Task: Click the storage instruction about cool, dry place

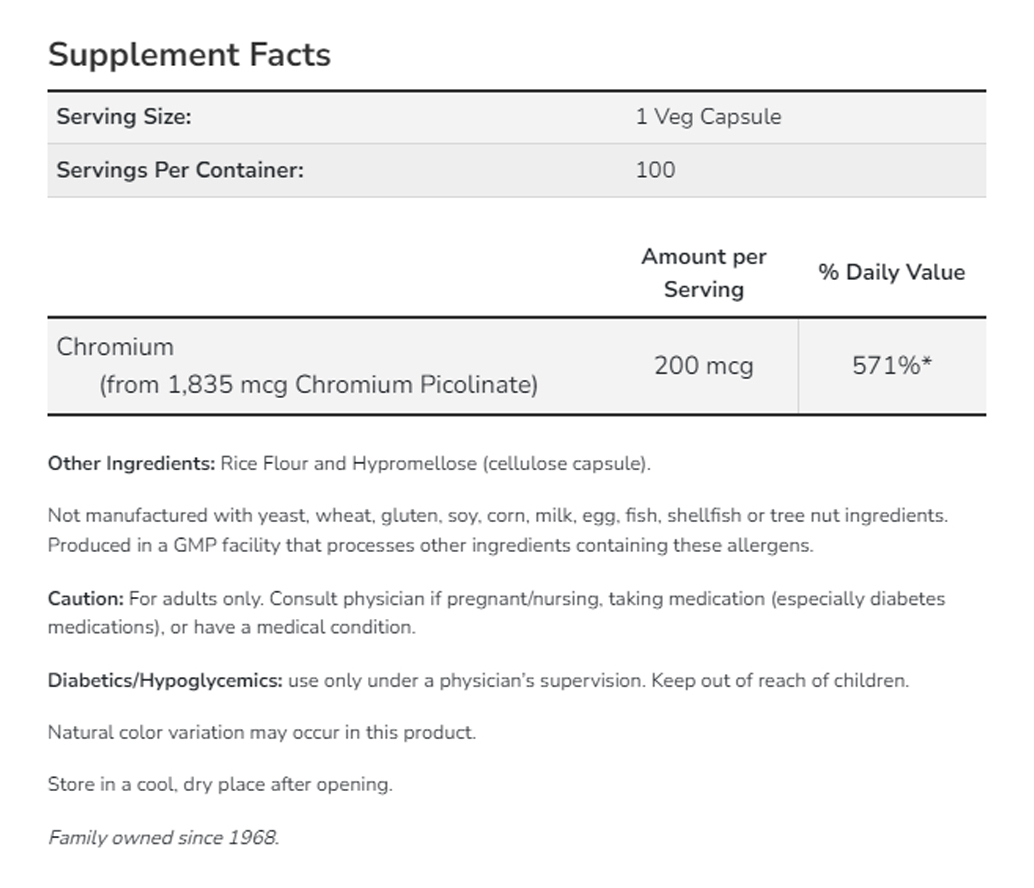Action: (220, 785)
